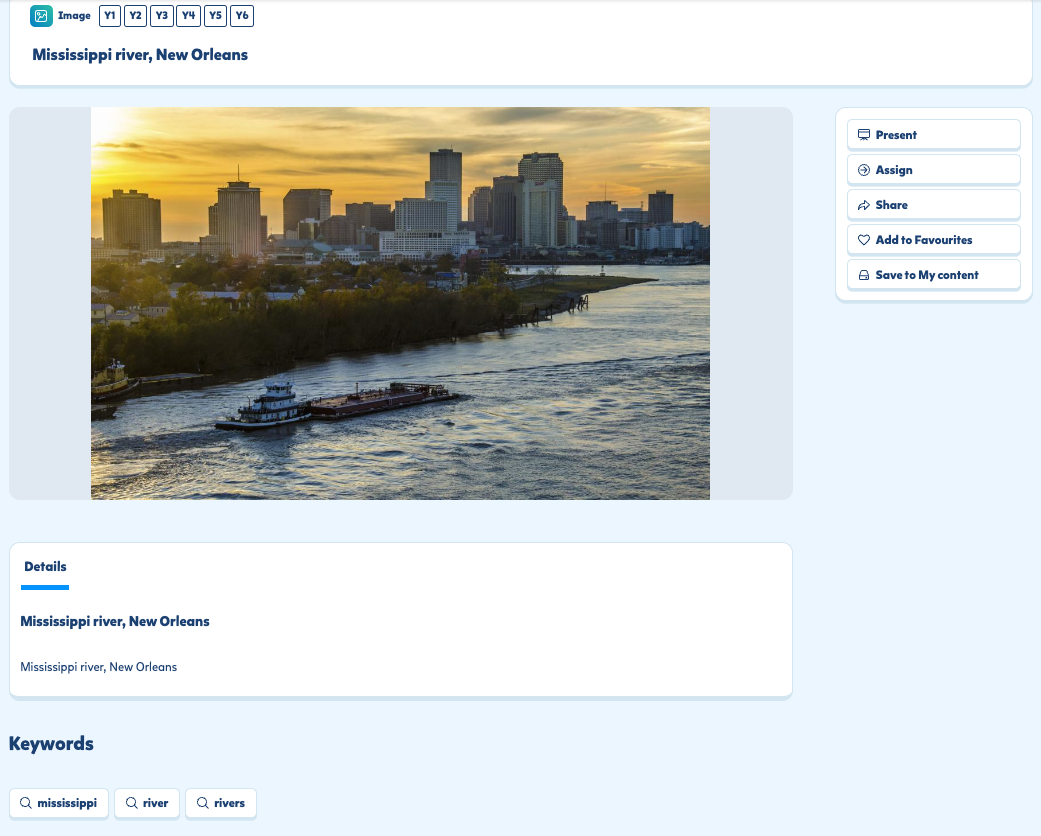The image size is (1041, 836).
Task: Select the Y5 year tag
Action: 215,16
